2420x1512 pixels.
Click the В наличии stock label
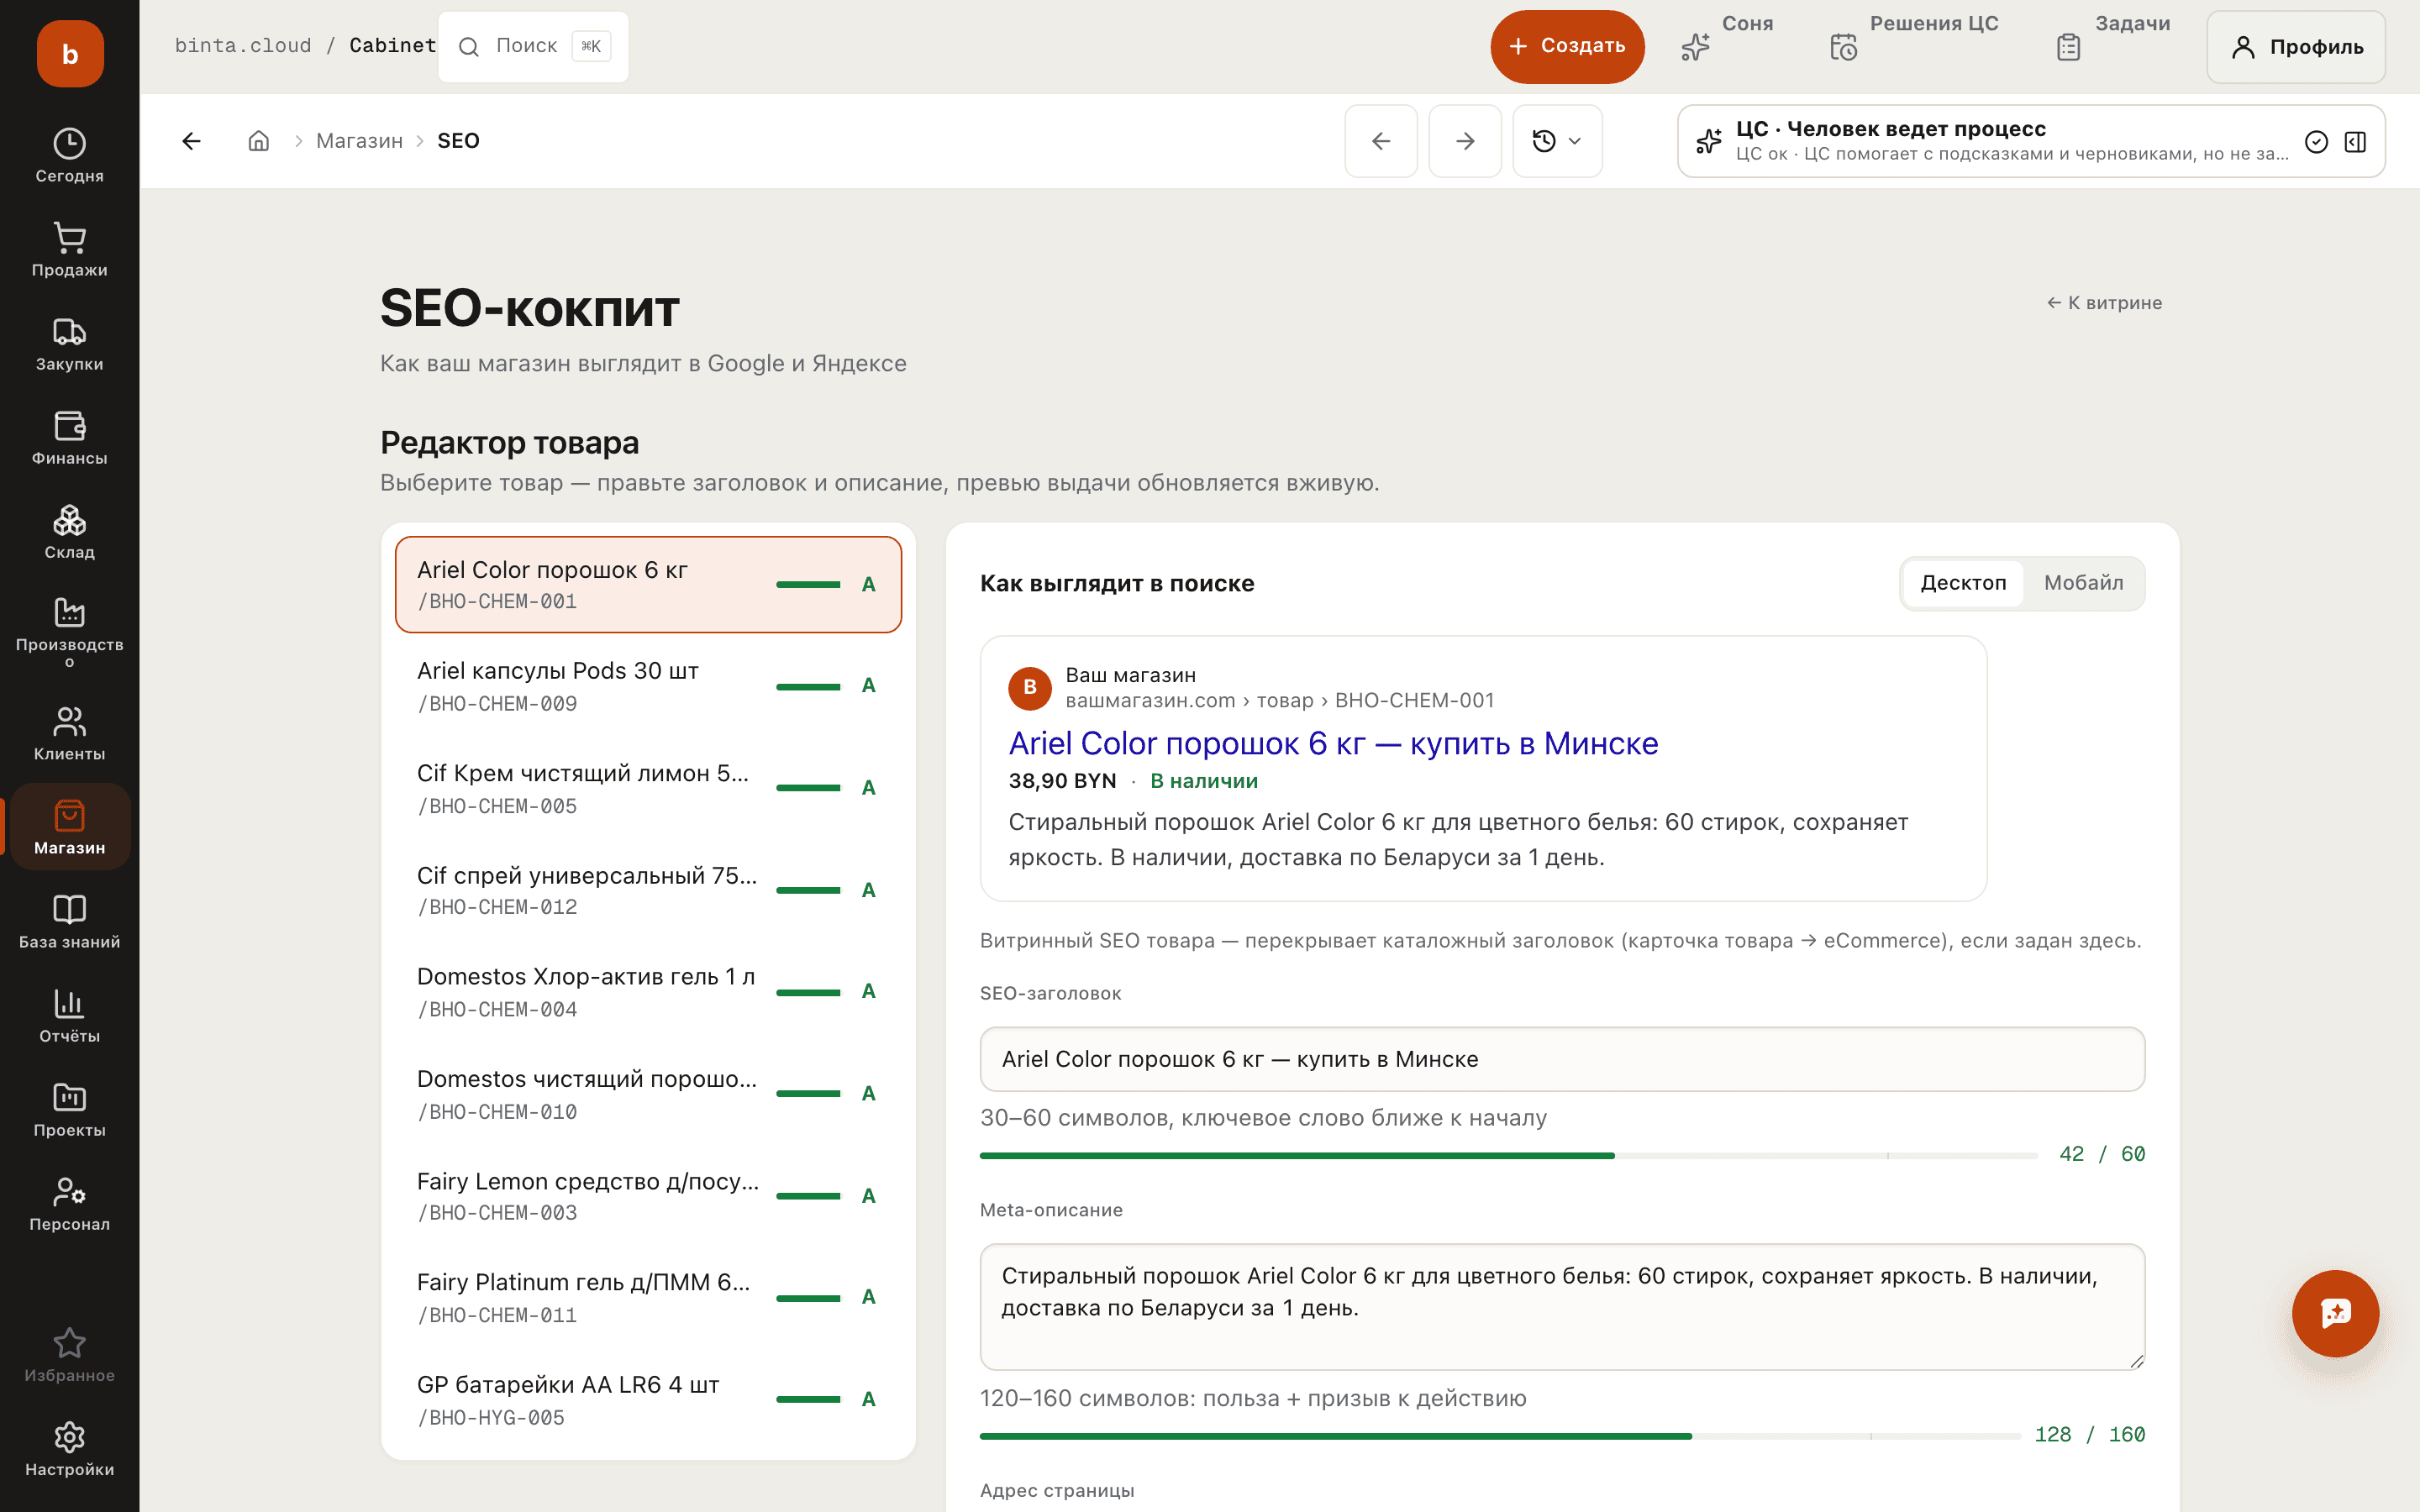[1204, 781]
